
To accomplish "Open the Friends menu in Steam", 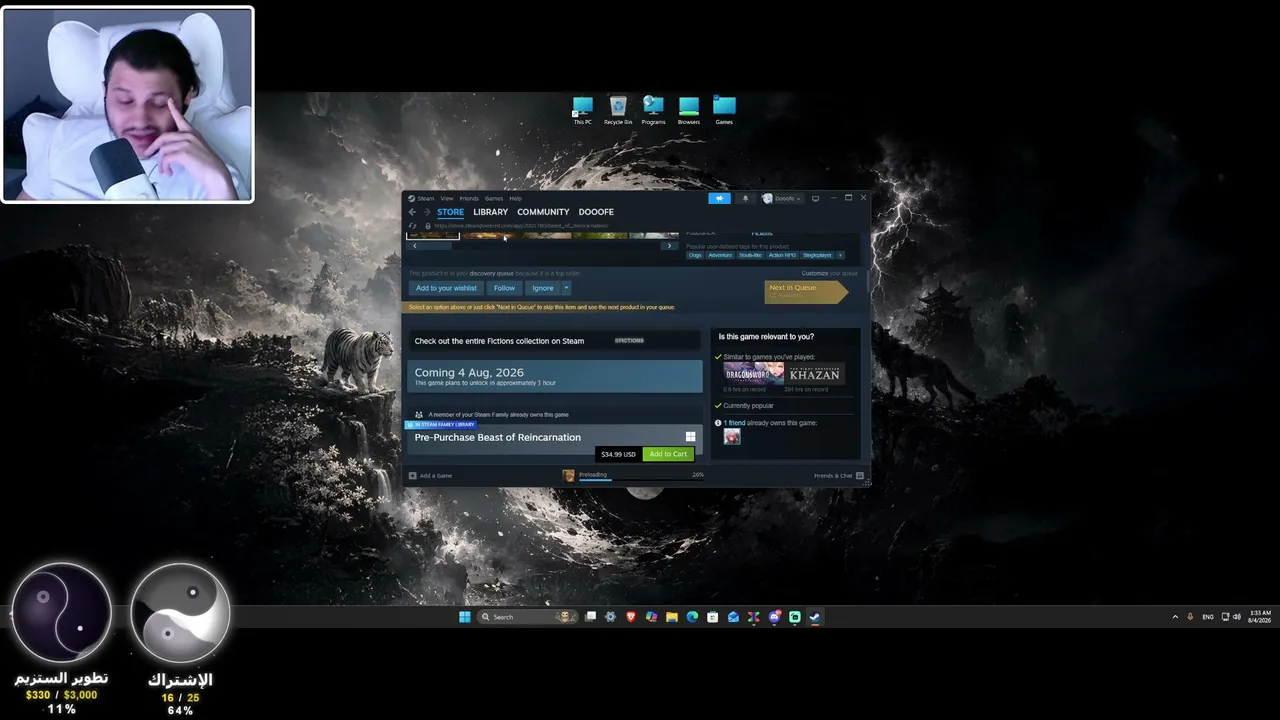I will tap(469, 198).
